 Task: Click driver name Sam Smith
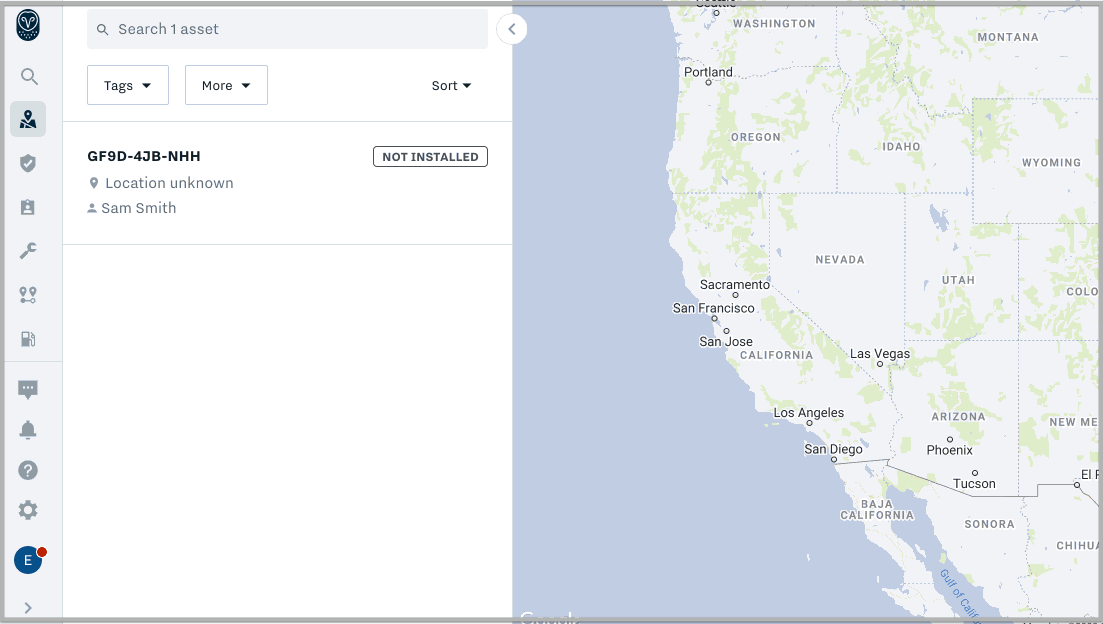139,208
